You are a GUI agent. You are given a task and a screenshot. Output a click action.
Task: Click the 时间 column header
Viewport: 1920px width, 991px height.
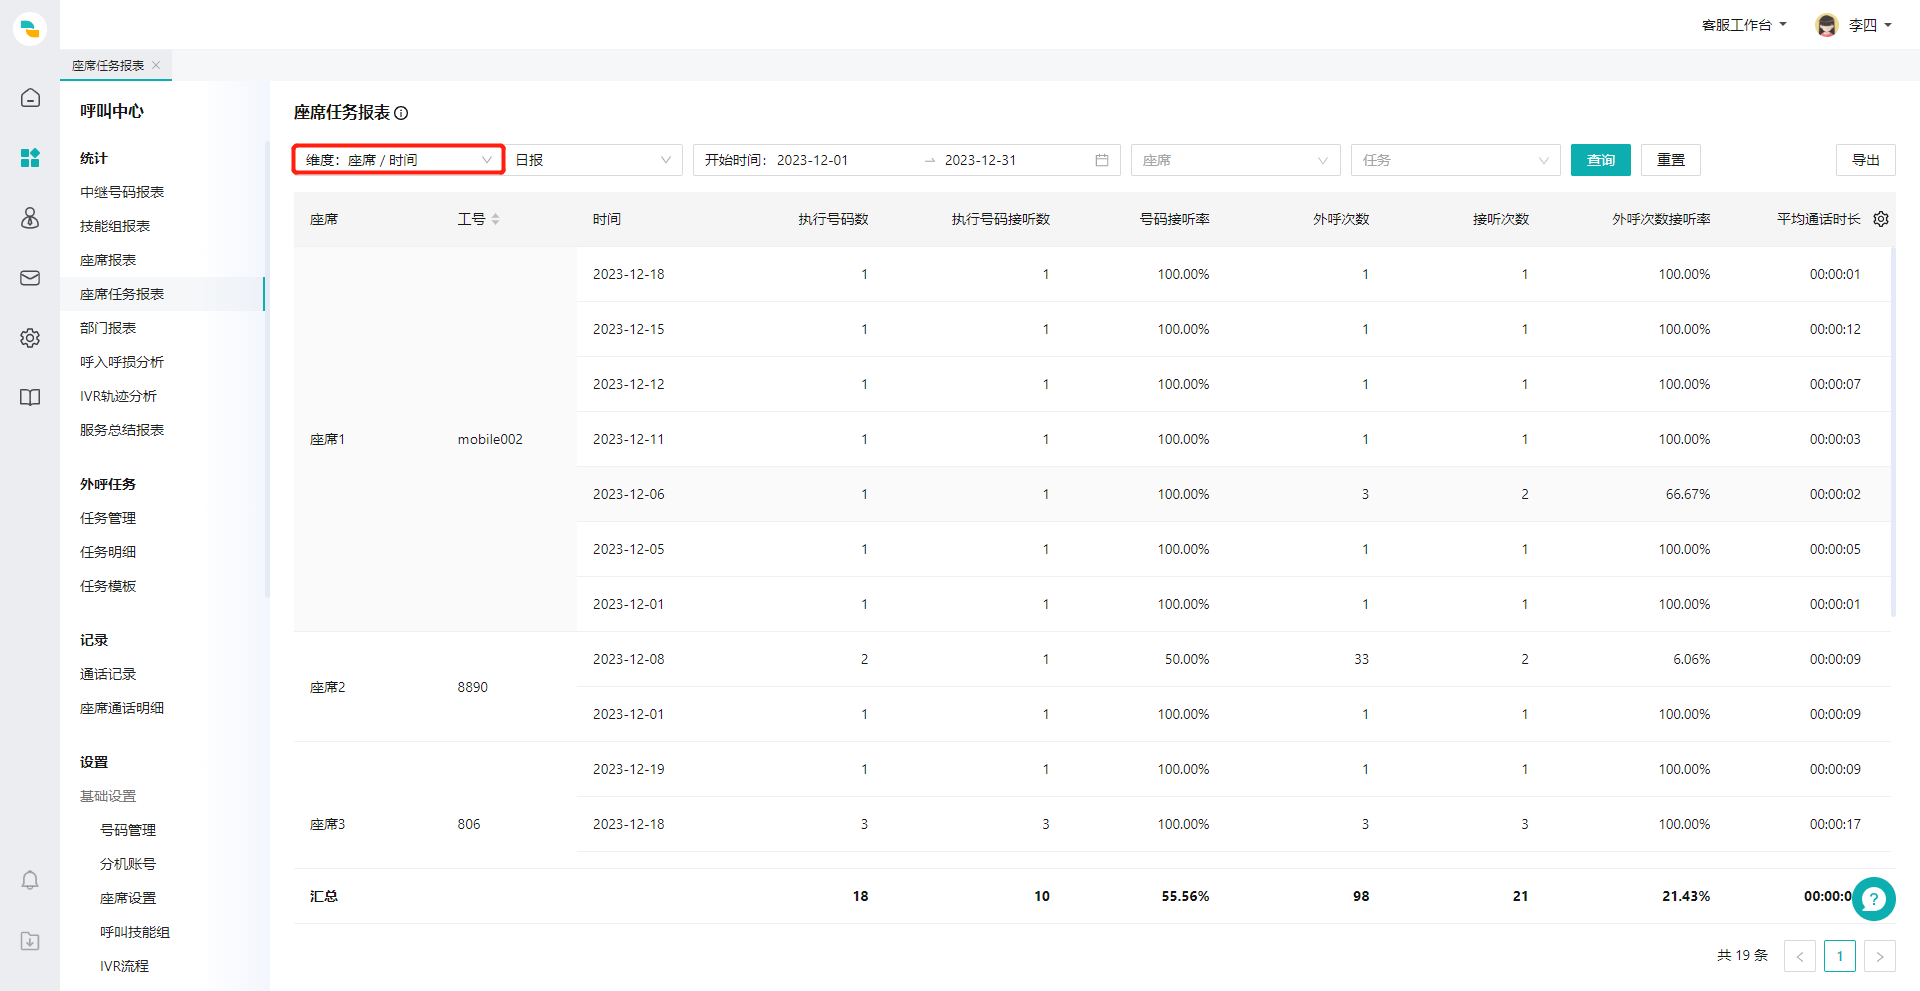click(607, 219)
